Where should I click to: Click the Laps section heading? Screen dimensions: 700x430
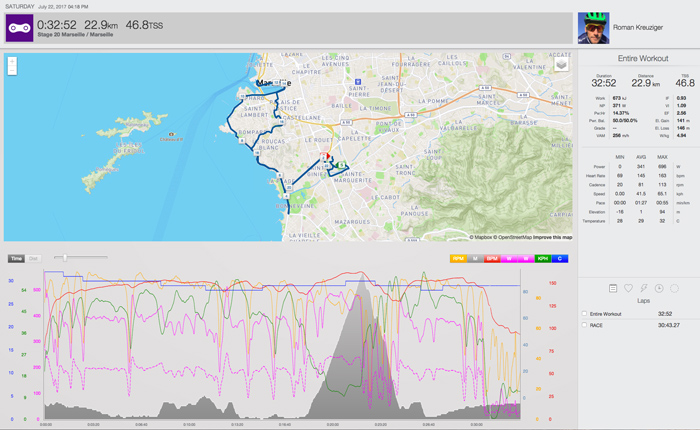pyautogui.click(x=643, y=301)
